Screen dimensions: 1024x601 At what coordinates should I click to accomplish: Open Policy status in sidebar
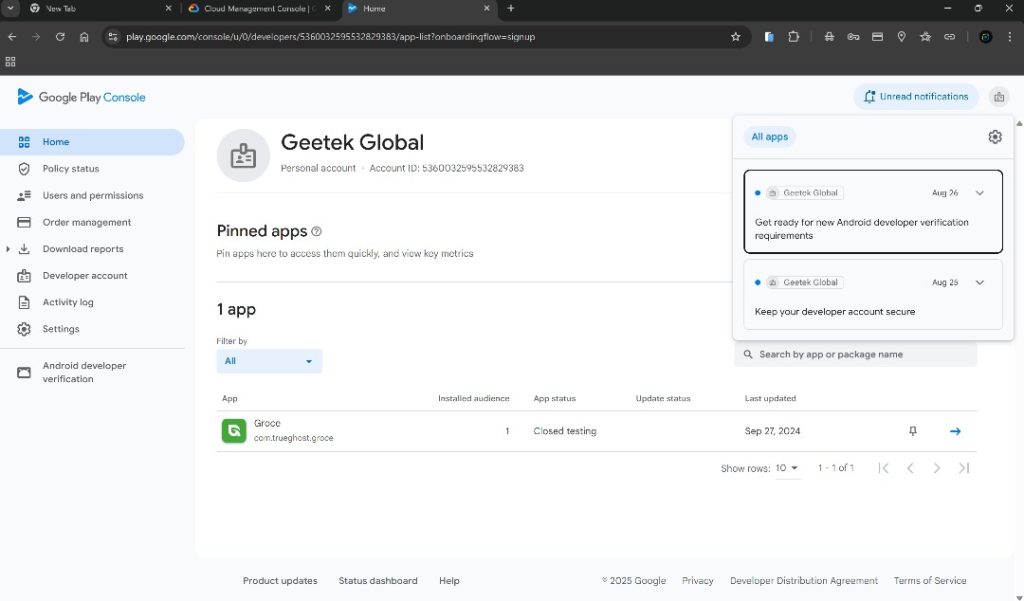(70, 169)
